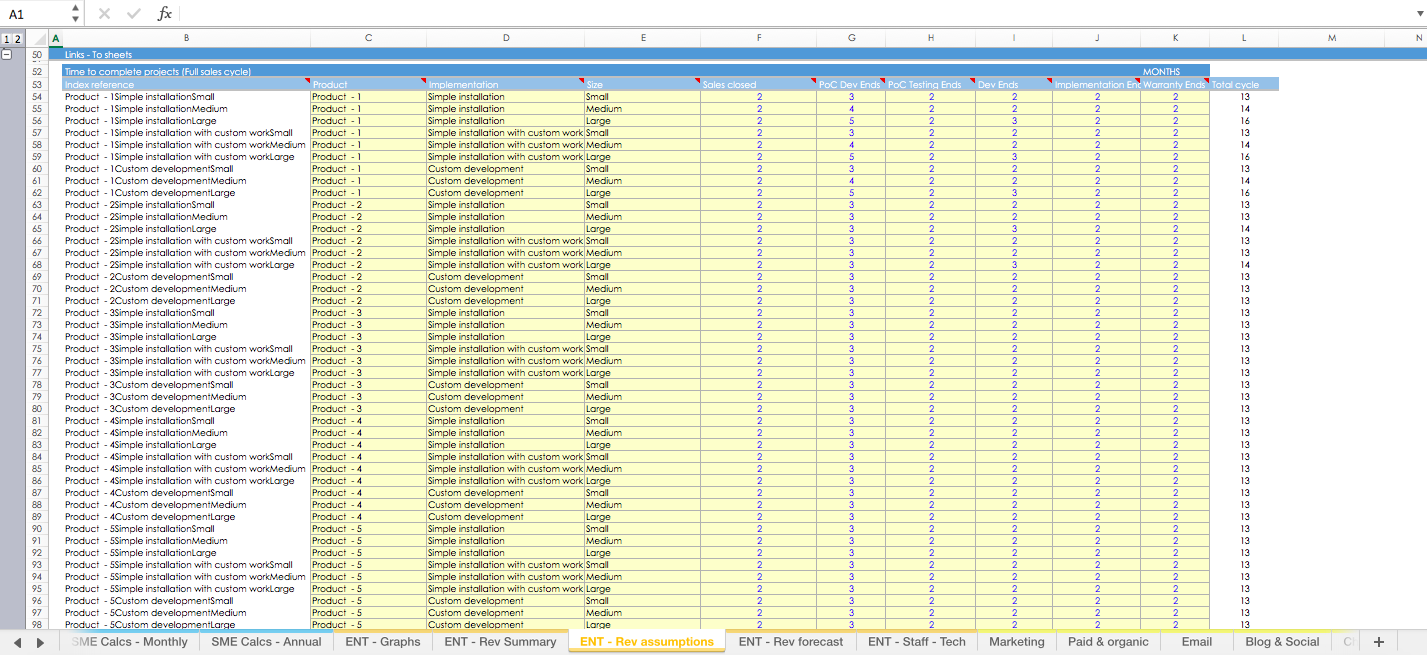Add a new sheet with plus button
Screen dimensions: 1427x655
[x=1379, y=642]
